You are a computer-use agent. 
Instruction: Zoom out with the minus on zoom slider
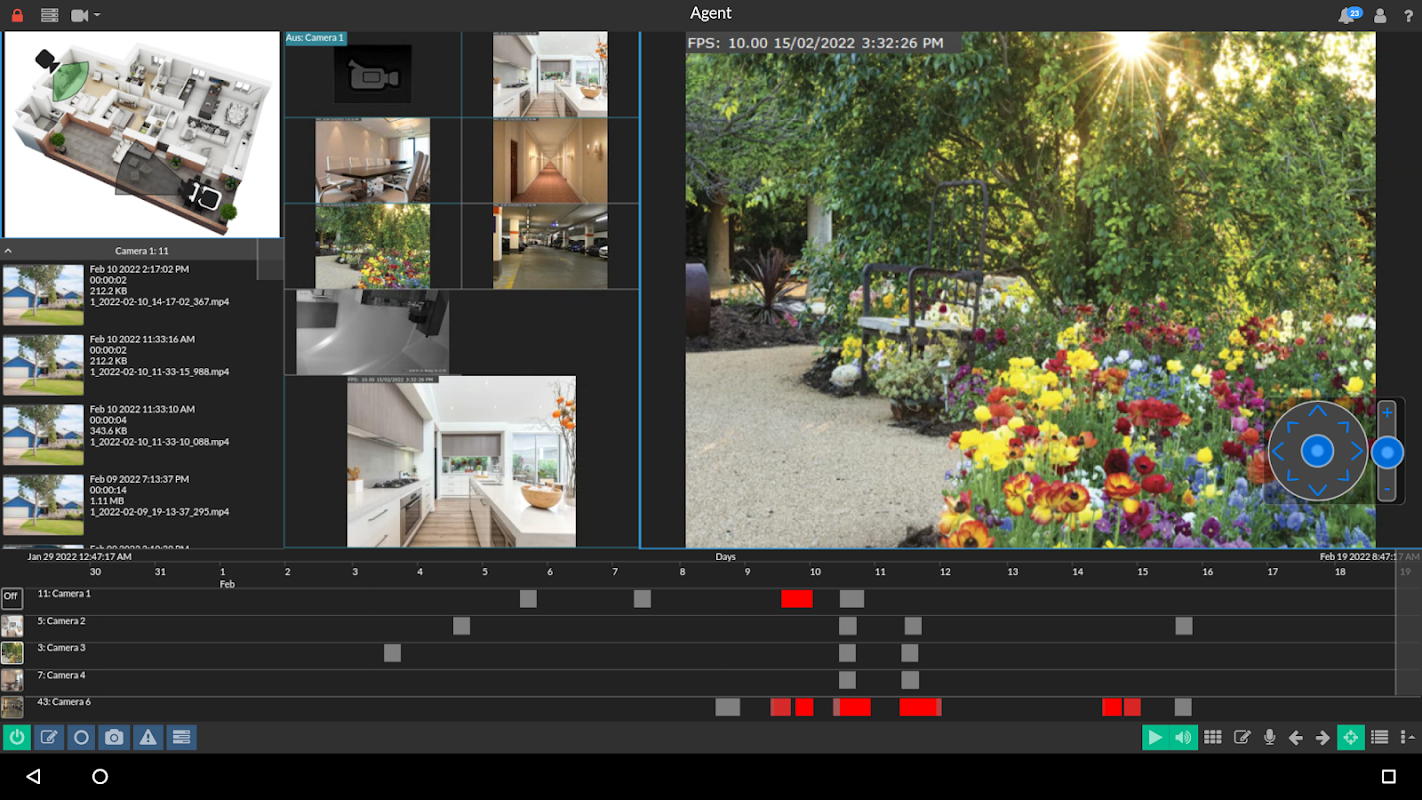pos(1387,490)
